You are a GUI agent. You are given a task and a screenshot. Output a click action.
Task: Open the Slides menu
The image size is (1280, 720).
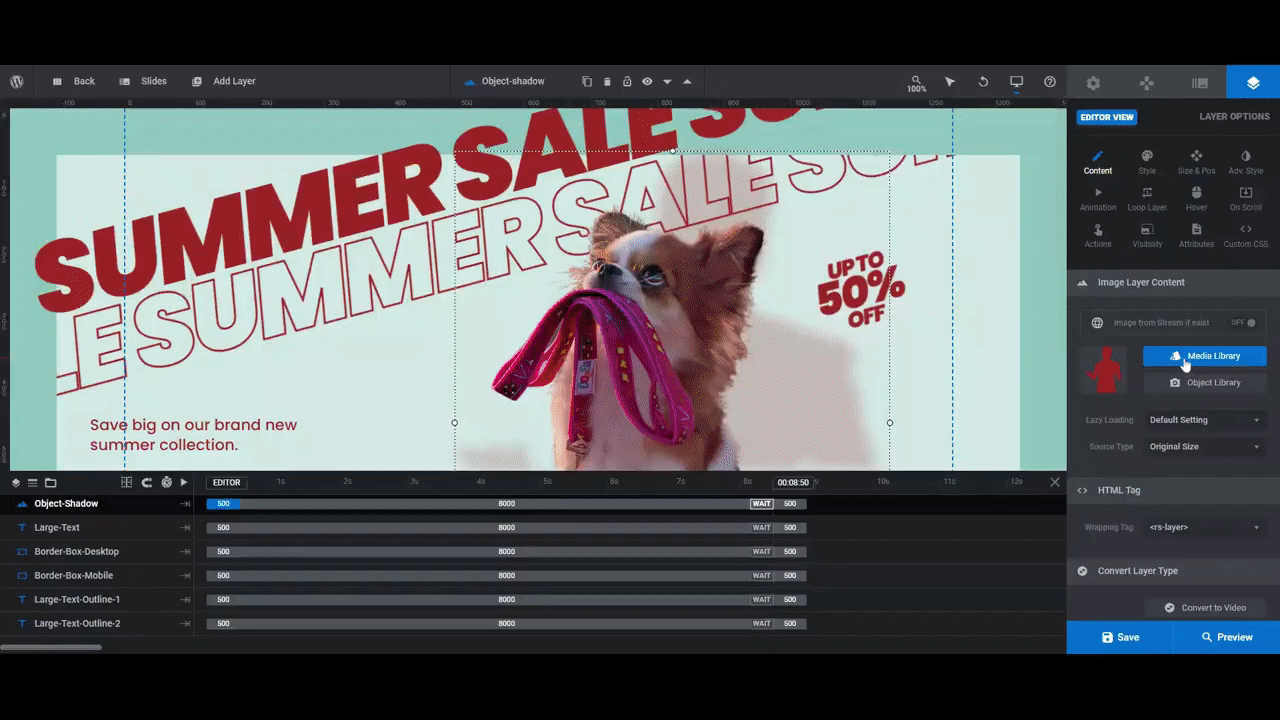point(142,81)
